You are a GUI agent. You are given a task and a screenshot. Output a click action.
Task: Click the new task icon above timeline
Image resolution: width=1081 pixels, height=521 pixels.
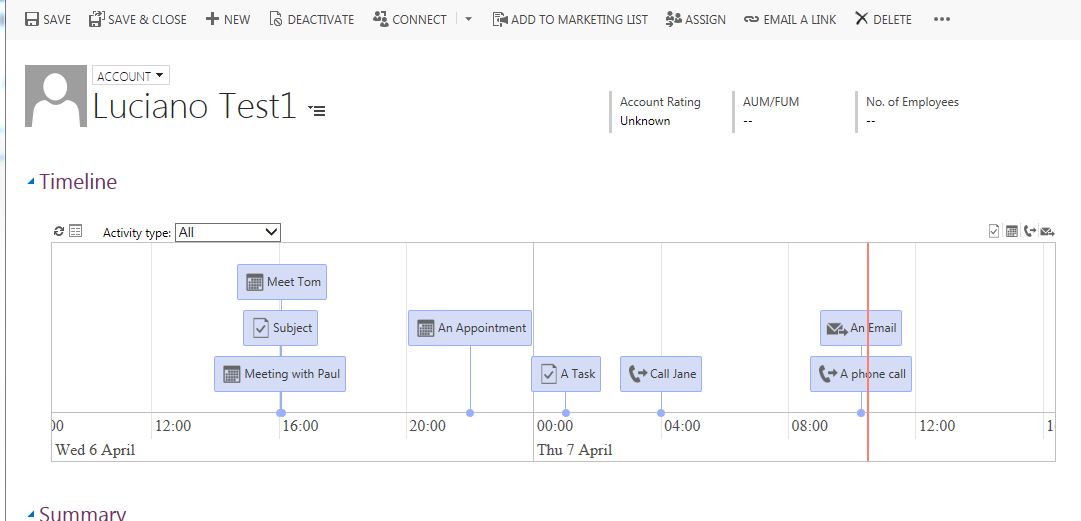[x=993, y=231]
